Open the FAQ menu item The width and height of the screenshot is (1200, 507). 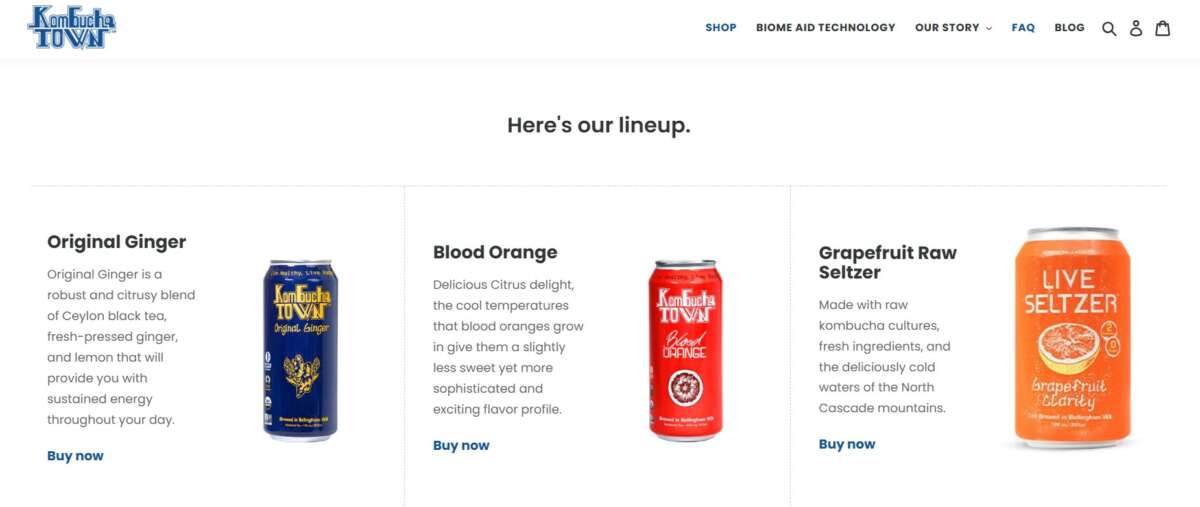1023,28
